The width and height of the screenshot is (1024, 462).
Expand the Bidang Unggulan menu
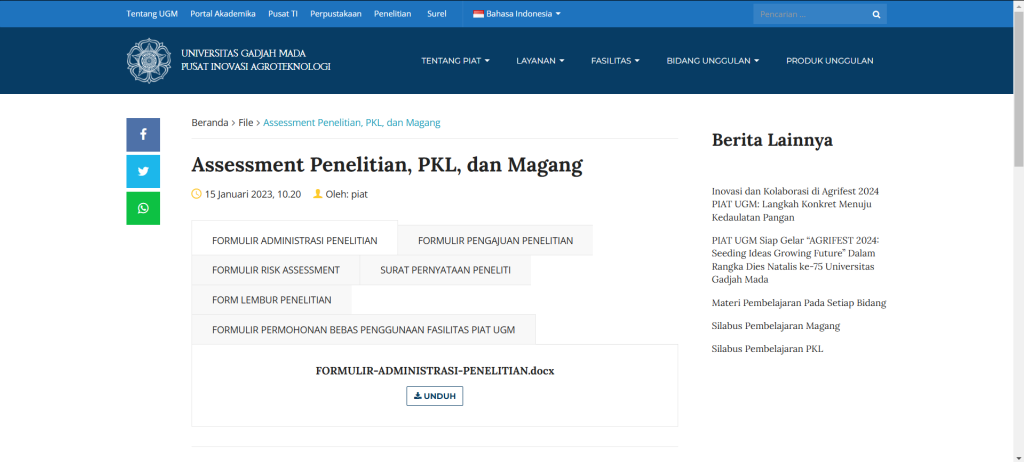point(712,61)
